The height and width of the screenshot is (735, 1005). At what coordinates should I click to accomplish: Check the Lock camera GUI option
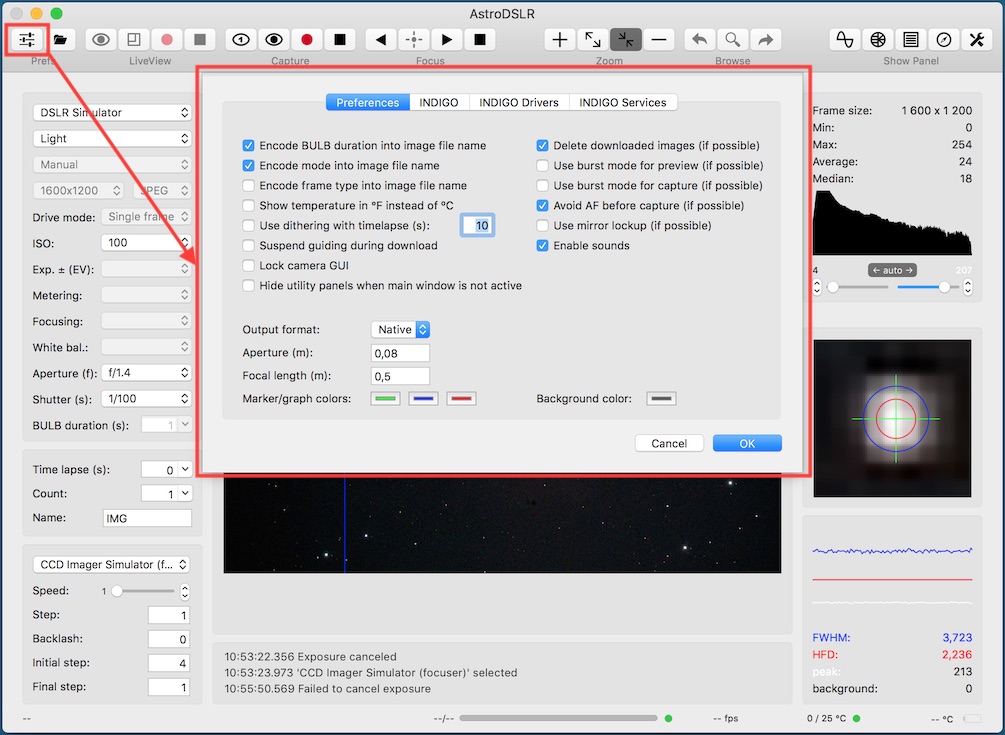[x=249, y=265]
